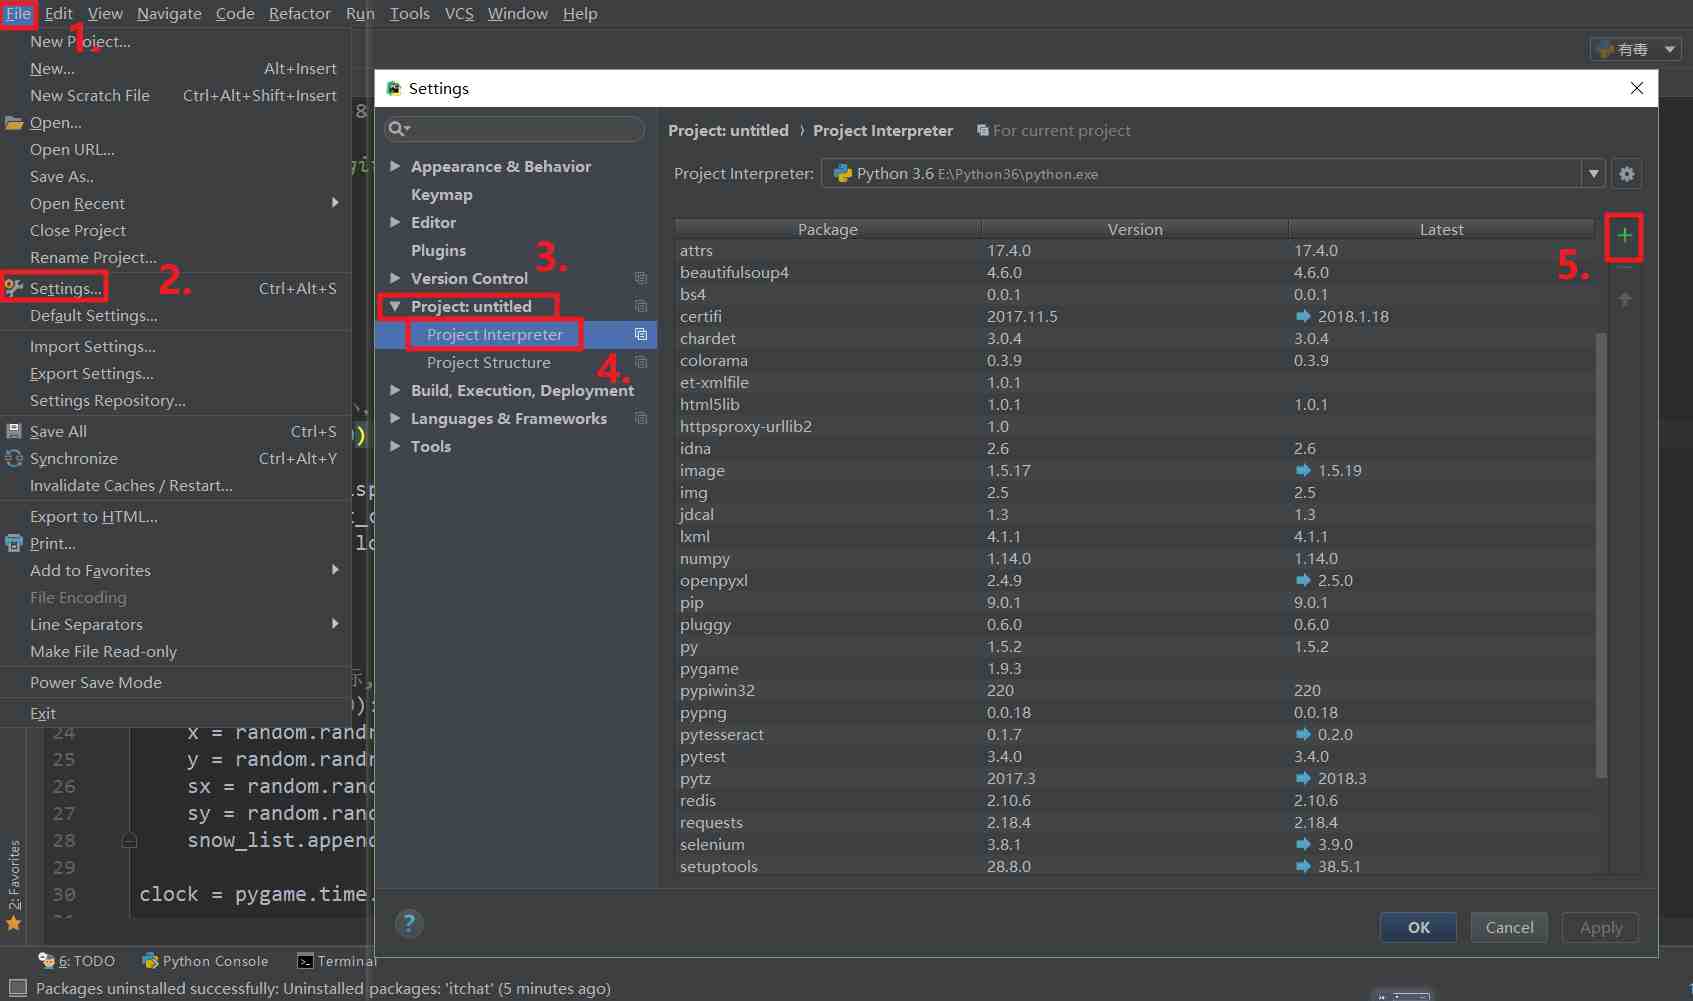Select the beautifulsoup4 package row

tap(1135, 272)
